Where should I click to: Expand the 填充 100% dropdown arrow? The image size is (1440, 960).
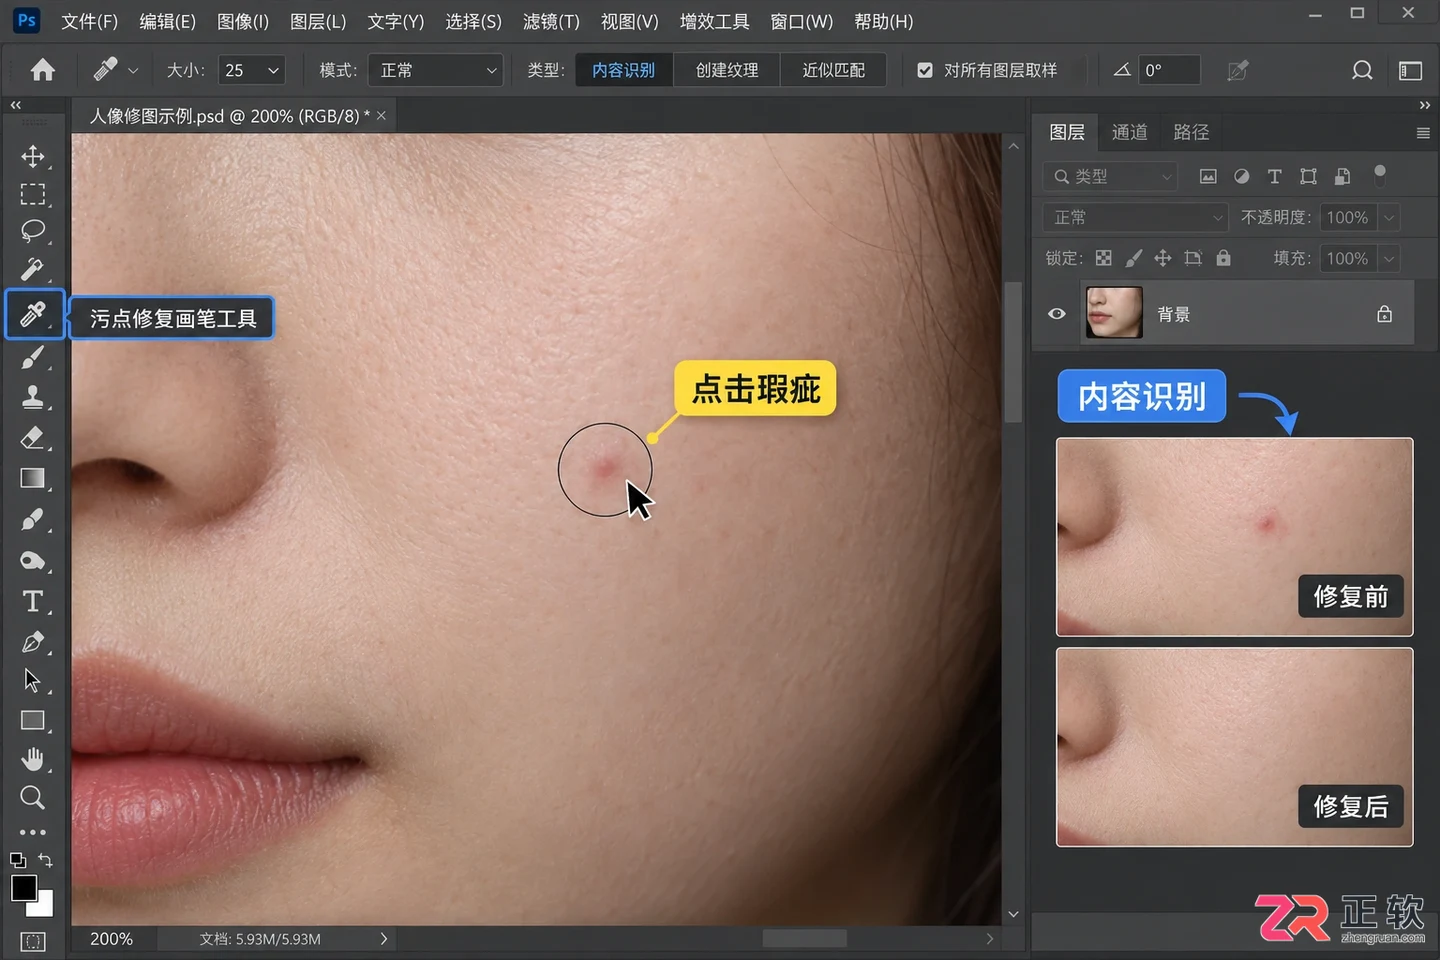click(x=1389, y=258)
